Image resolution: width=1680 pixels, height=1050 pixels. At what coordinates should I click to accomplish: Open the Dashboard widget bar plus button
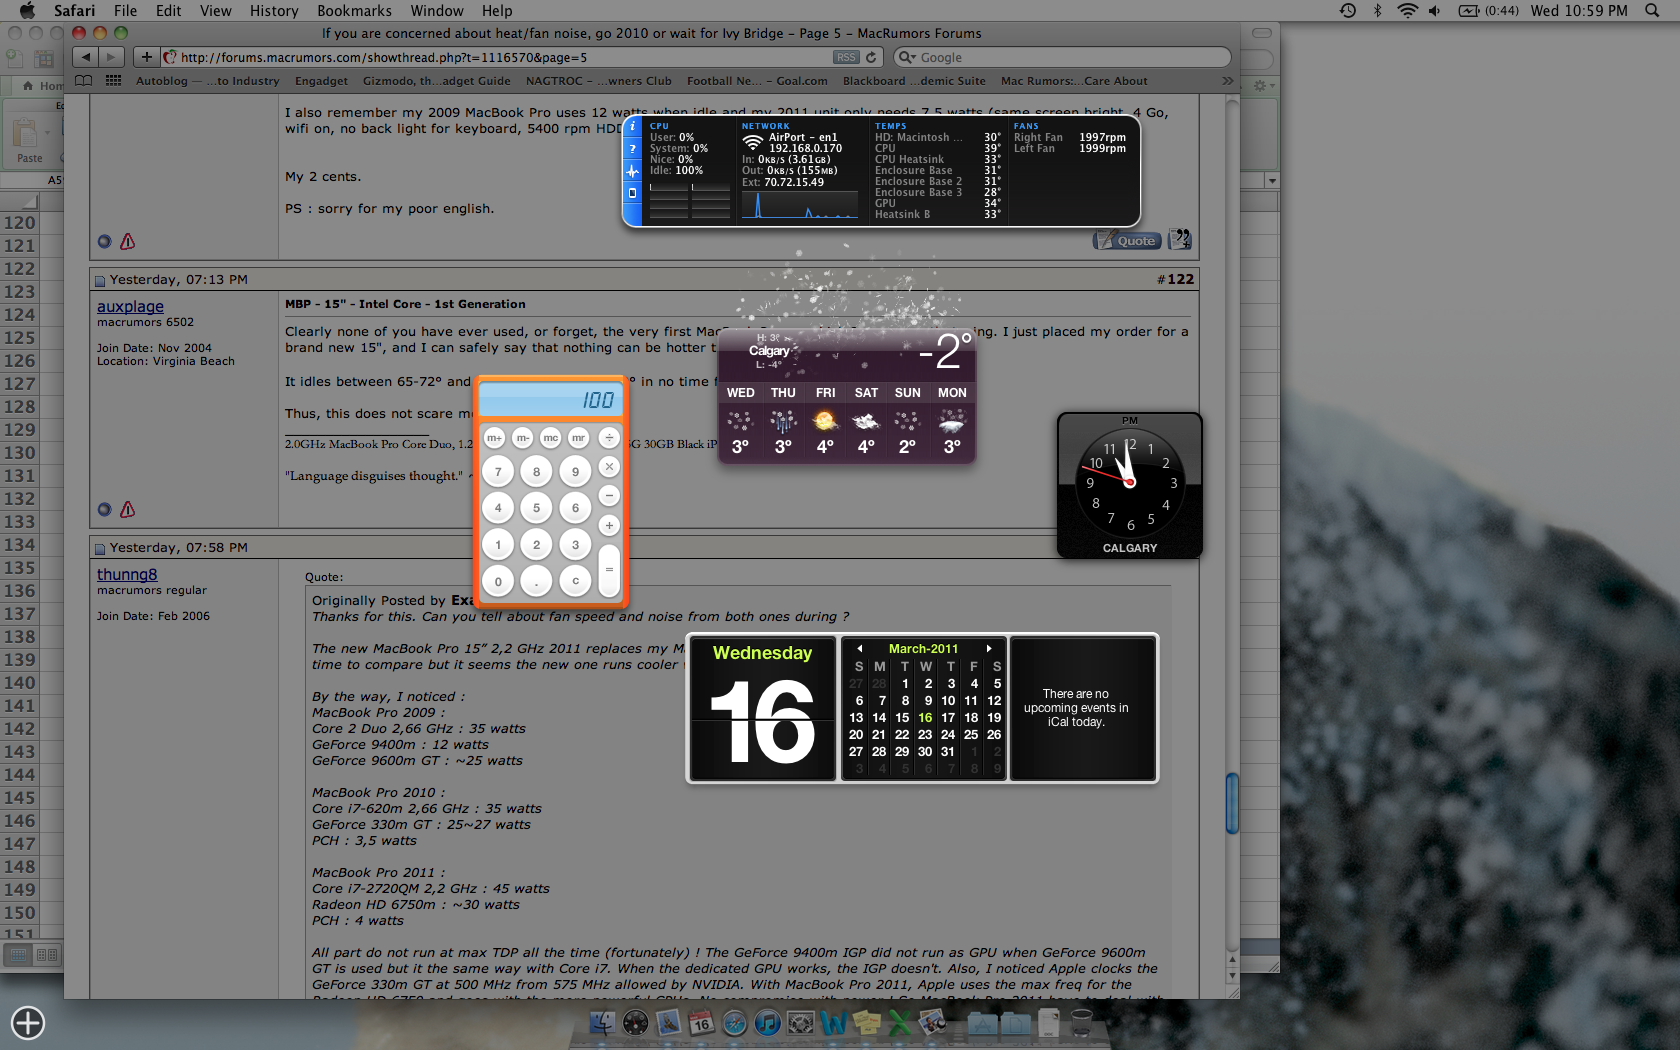pos(27,1023)
